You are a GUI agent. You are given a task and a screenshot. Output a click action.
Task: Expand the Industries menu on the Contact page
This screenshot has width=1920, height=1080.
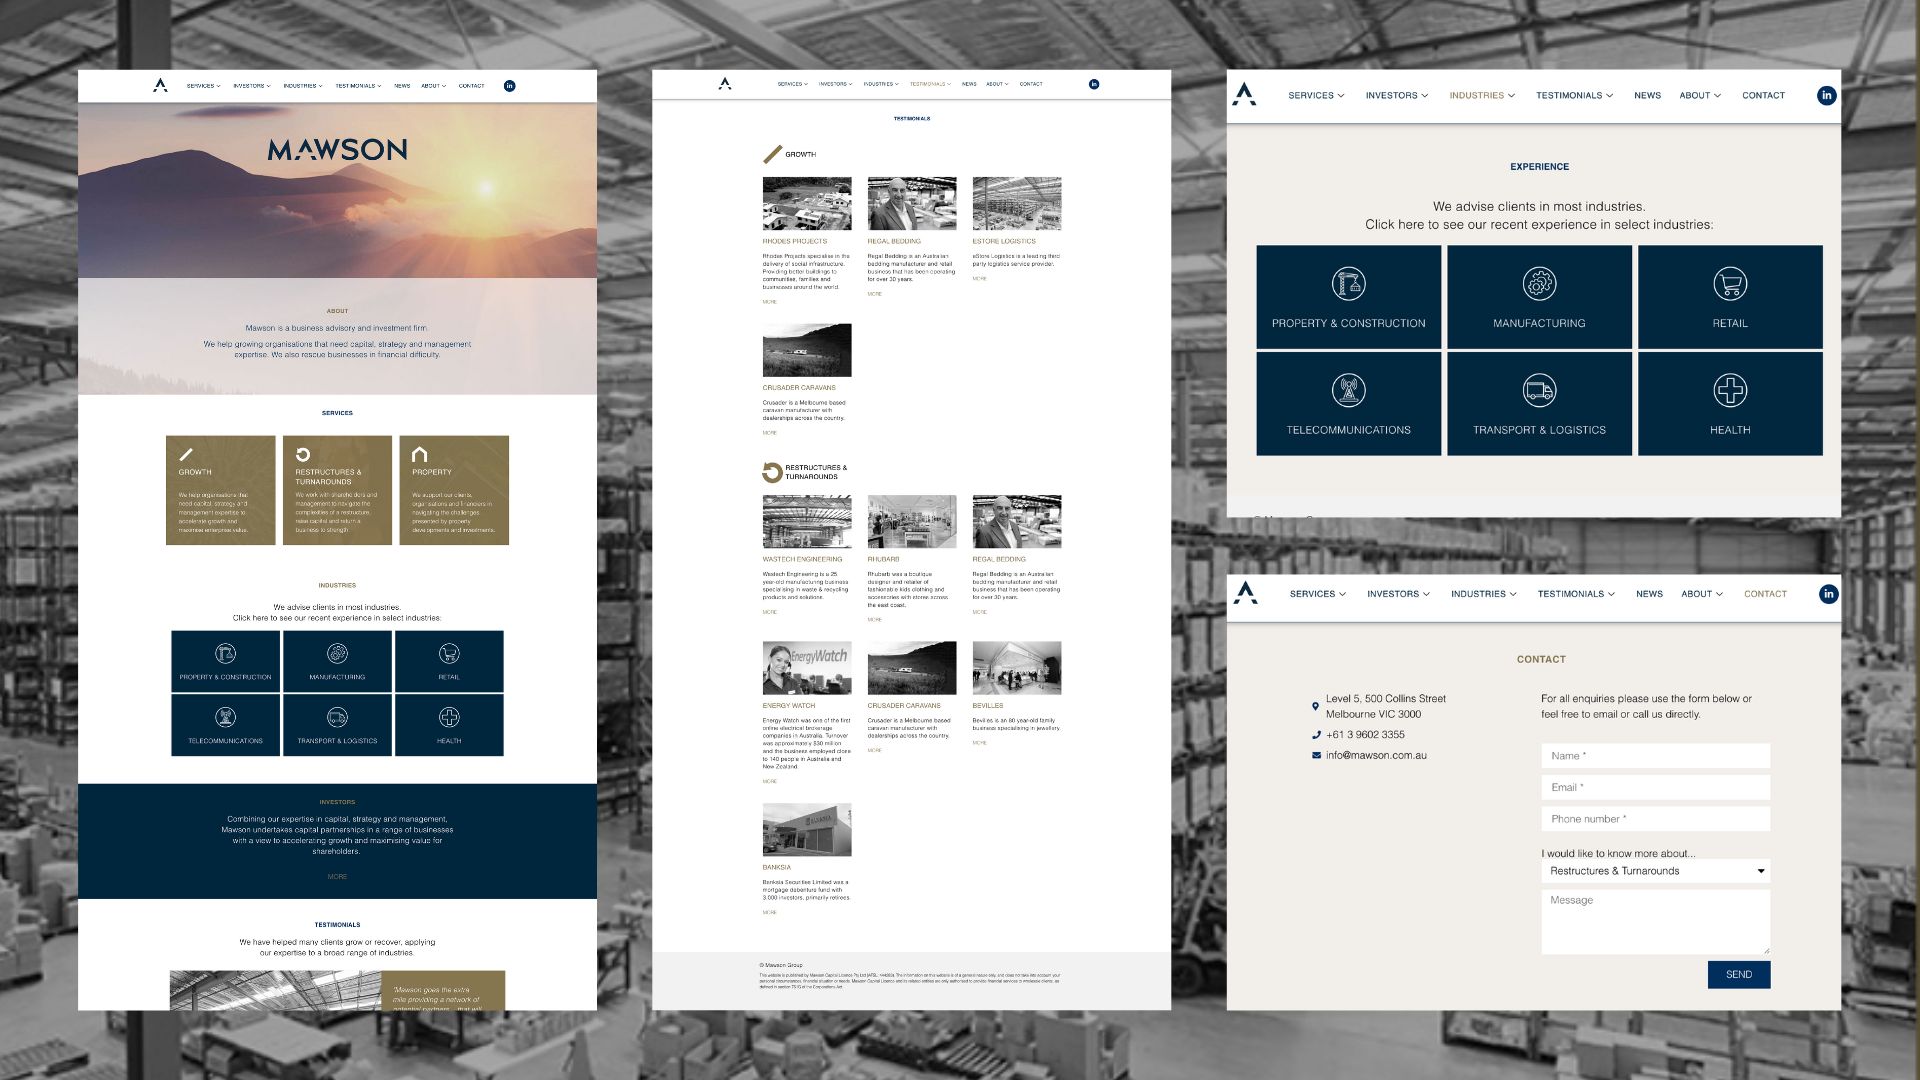1484,594
